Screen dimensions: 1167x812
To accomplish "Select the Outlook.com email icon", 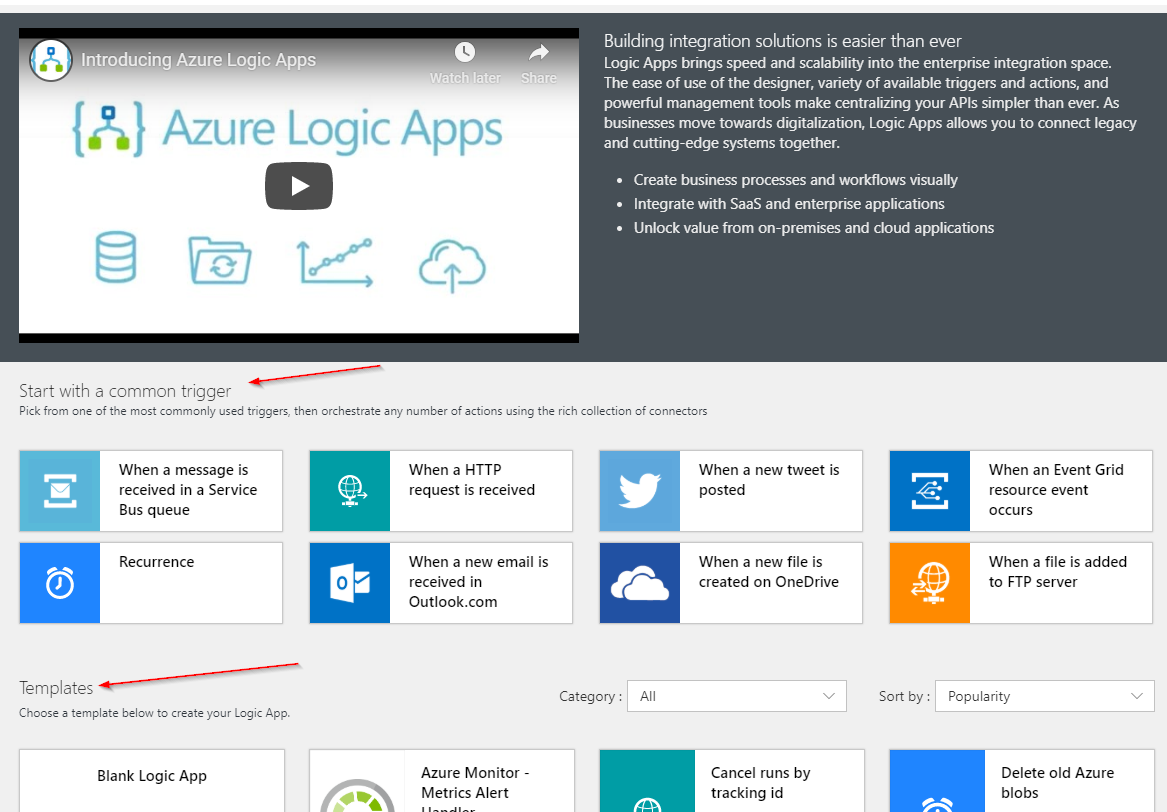I will point(349,582).
